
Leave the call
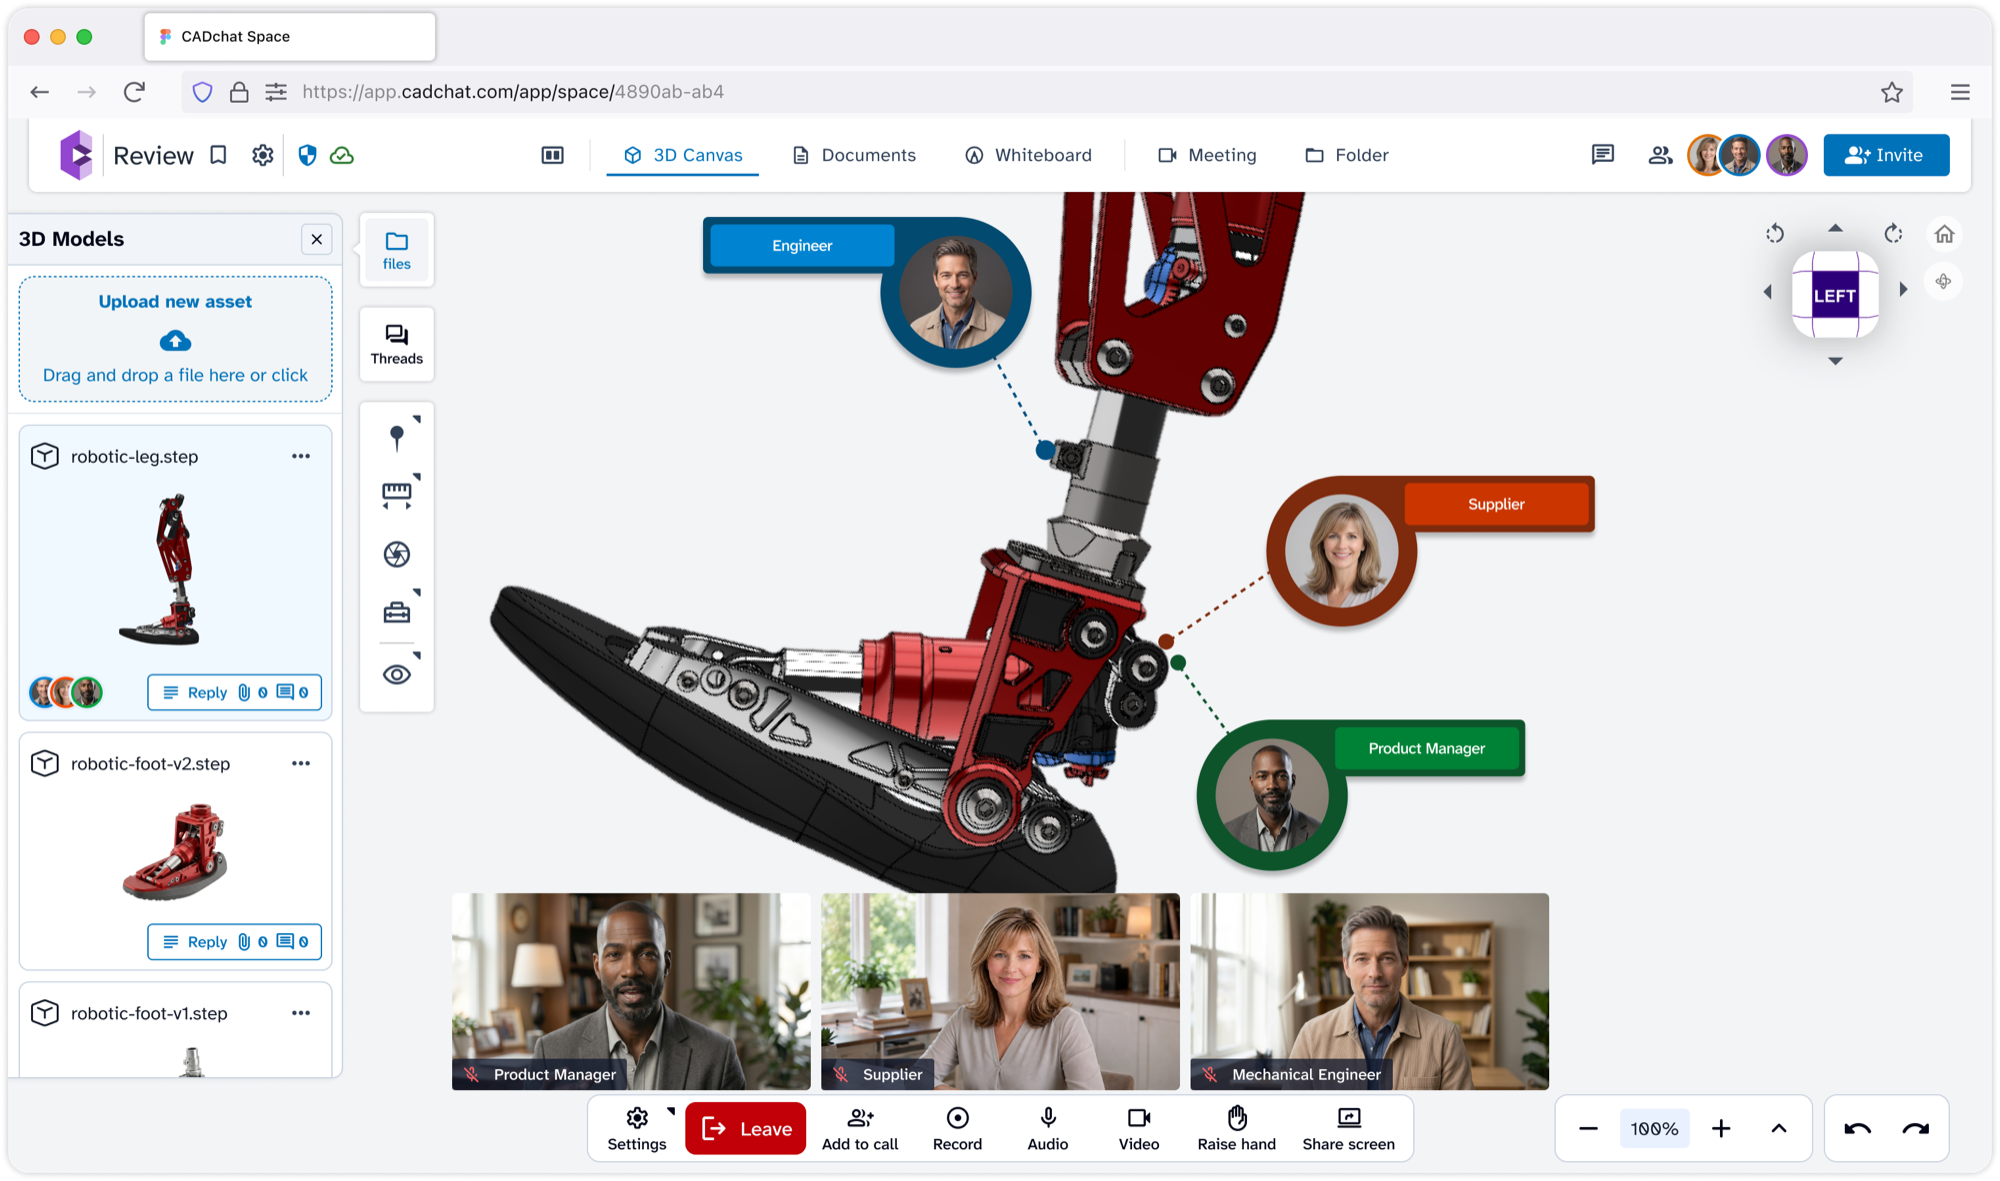pos(746,1128)
